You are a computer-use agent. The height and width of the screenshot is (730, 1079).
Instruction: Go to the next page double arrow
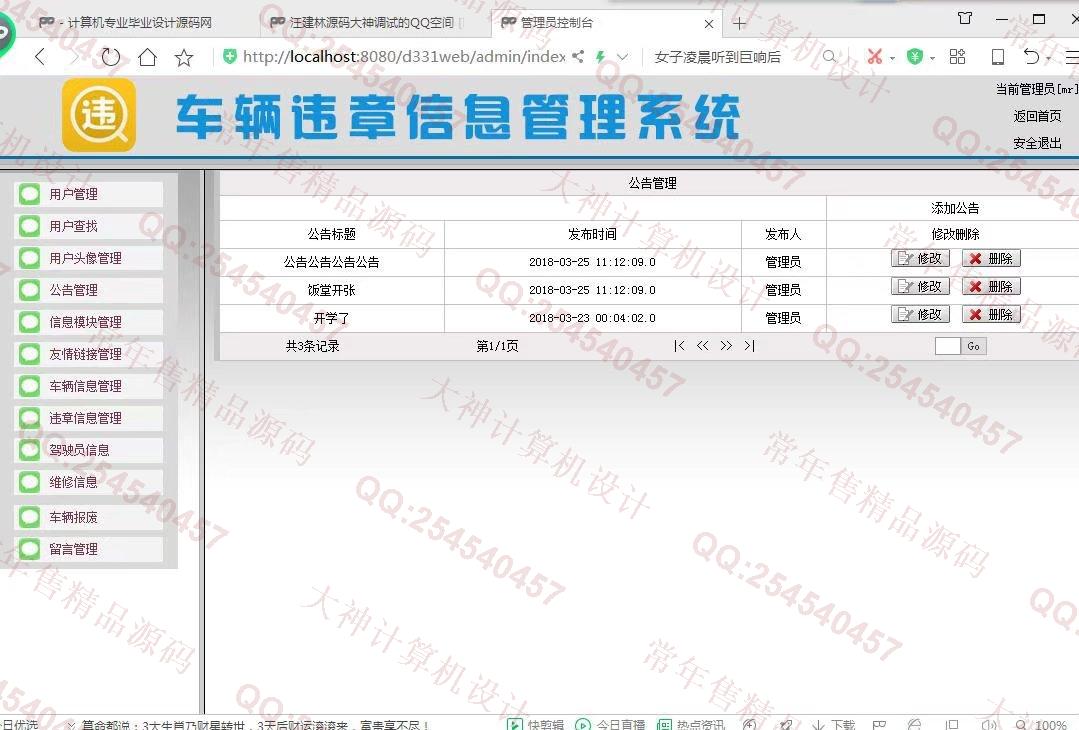pyautogui.click(x=726, y=345)
